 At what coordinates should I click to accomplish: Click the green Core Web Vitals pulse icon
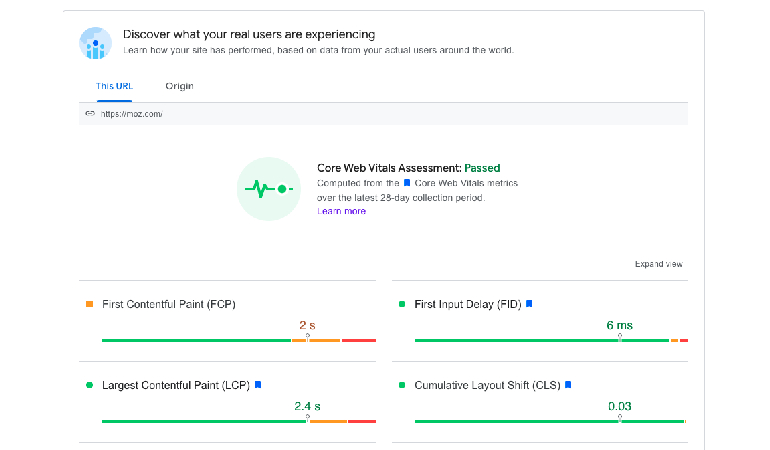tap(267, 188)
